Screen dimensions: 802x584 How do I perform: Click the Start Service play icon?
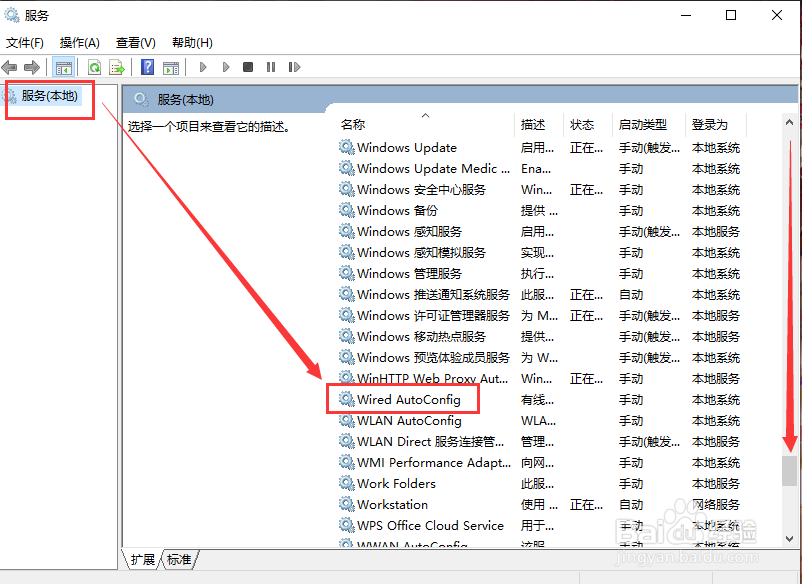[203, 67]
